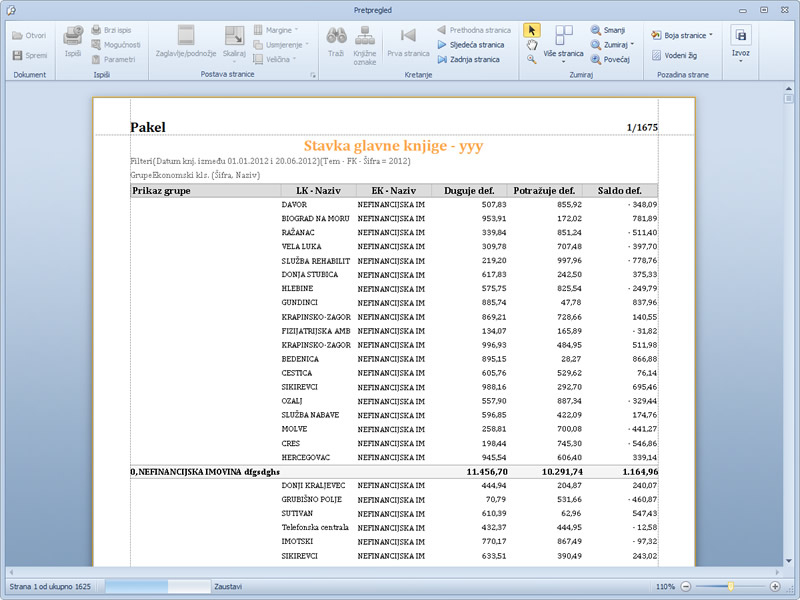Image resolution: width=800 pixels, height=600 pixels.
Task: Expand the Više stranica layout dropdown
Action: point(563,44)
